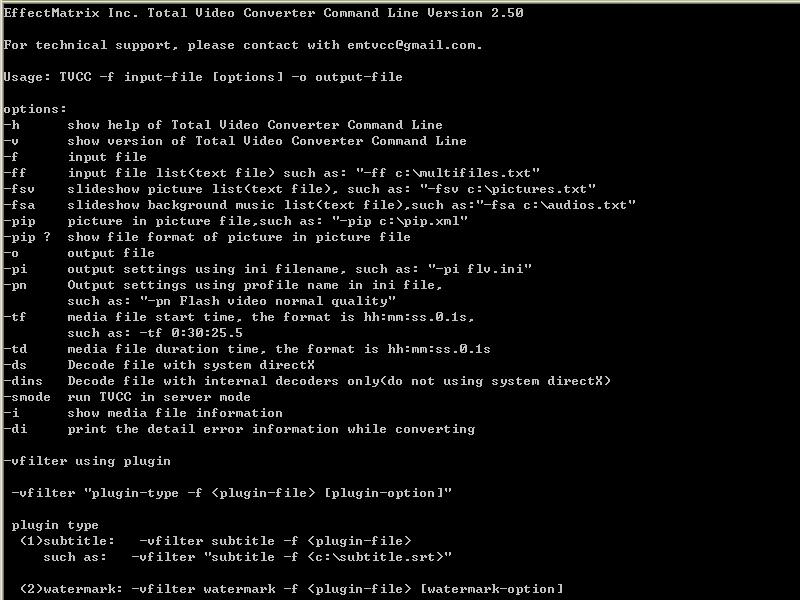Click the emtvcc@gmail.com support email address
This screenshot has height=600, width=800.
(416, 45)
